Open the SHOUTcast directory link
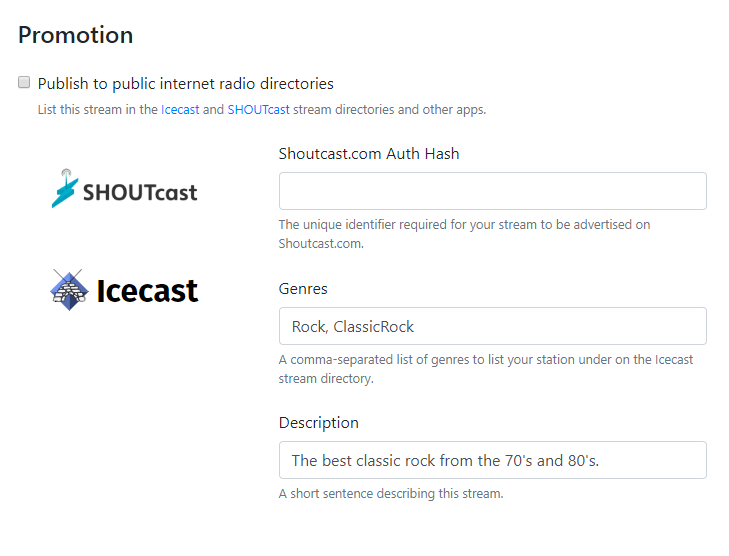 (x=258, y=110)
